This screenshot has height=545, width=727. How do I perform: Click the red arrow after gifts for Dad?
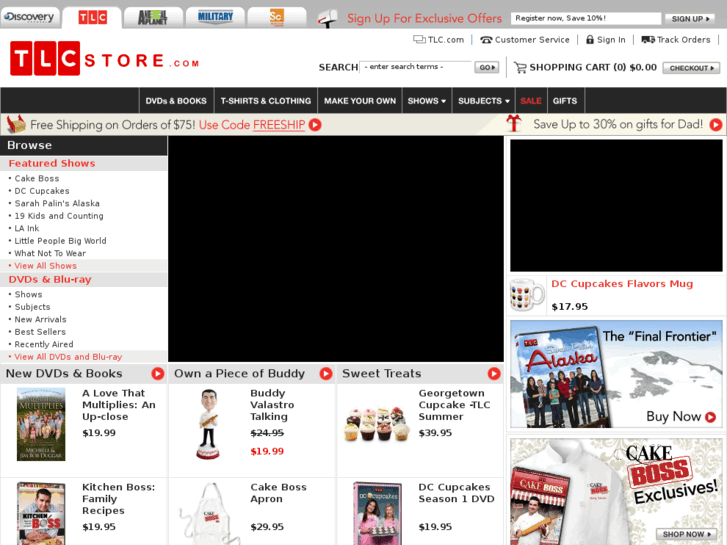coord(716,124)
